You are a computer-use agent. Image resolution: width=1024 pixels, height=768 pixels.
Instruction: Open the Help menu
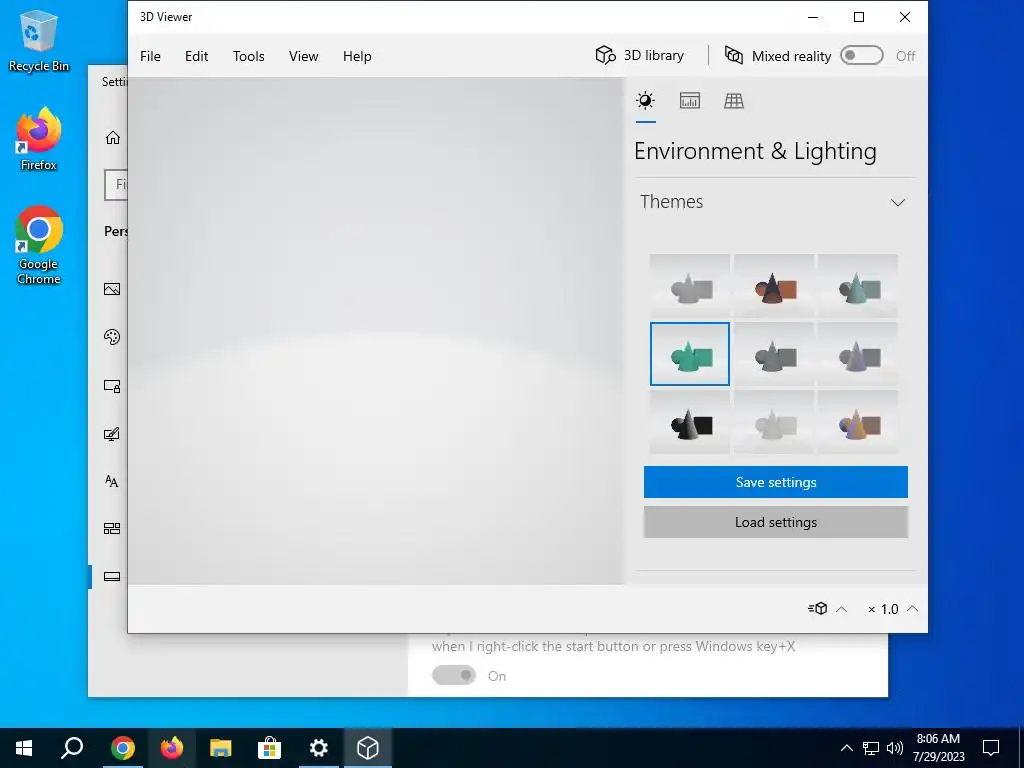click(357, 56)
